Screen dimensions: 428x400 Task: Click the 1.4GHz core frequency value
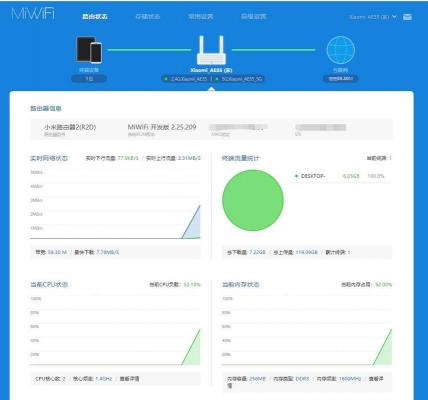104,379
